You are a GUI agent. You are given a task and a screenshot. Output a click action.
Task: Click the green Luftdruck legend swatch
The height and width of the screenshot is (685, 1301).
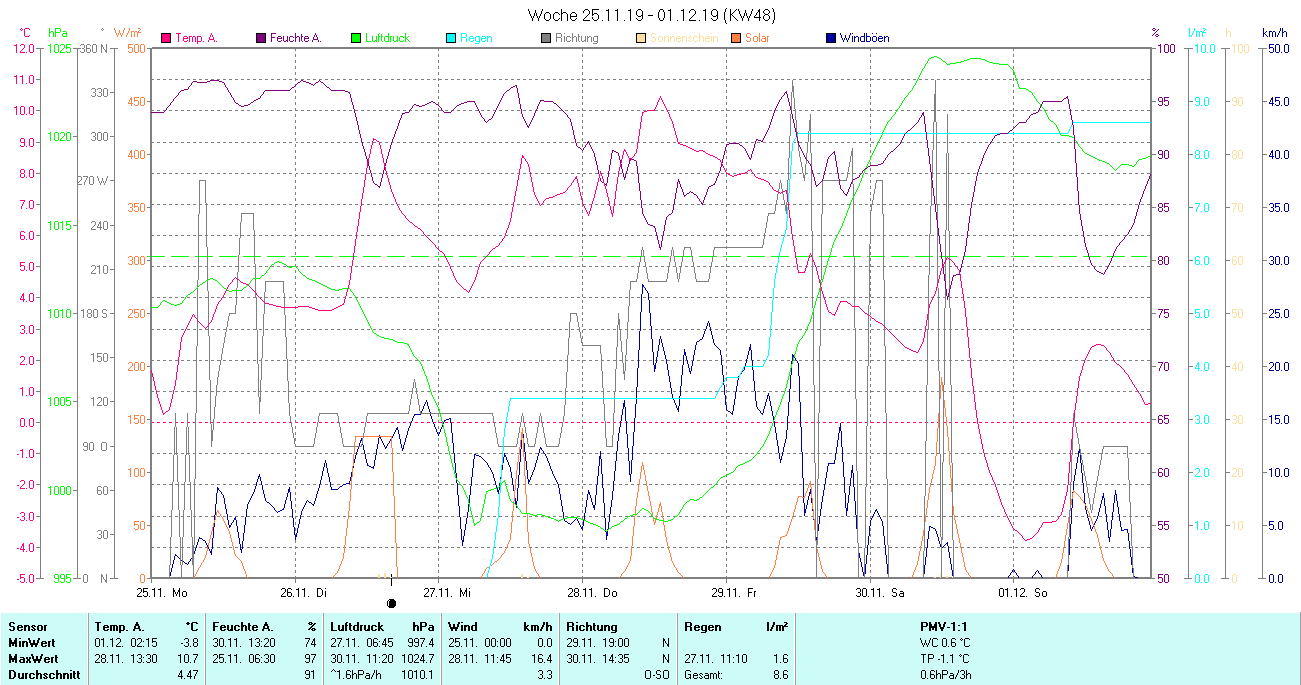pos(355,38)
